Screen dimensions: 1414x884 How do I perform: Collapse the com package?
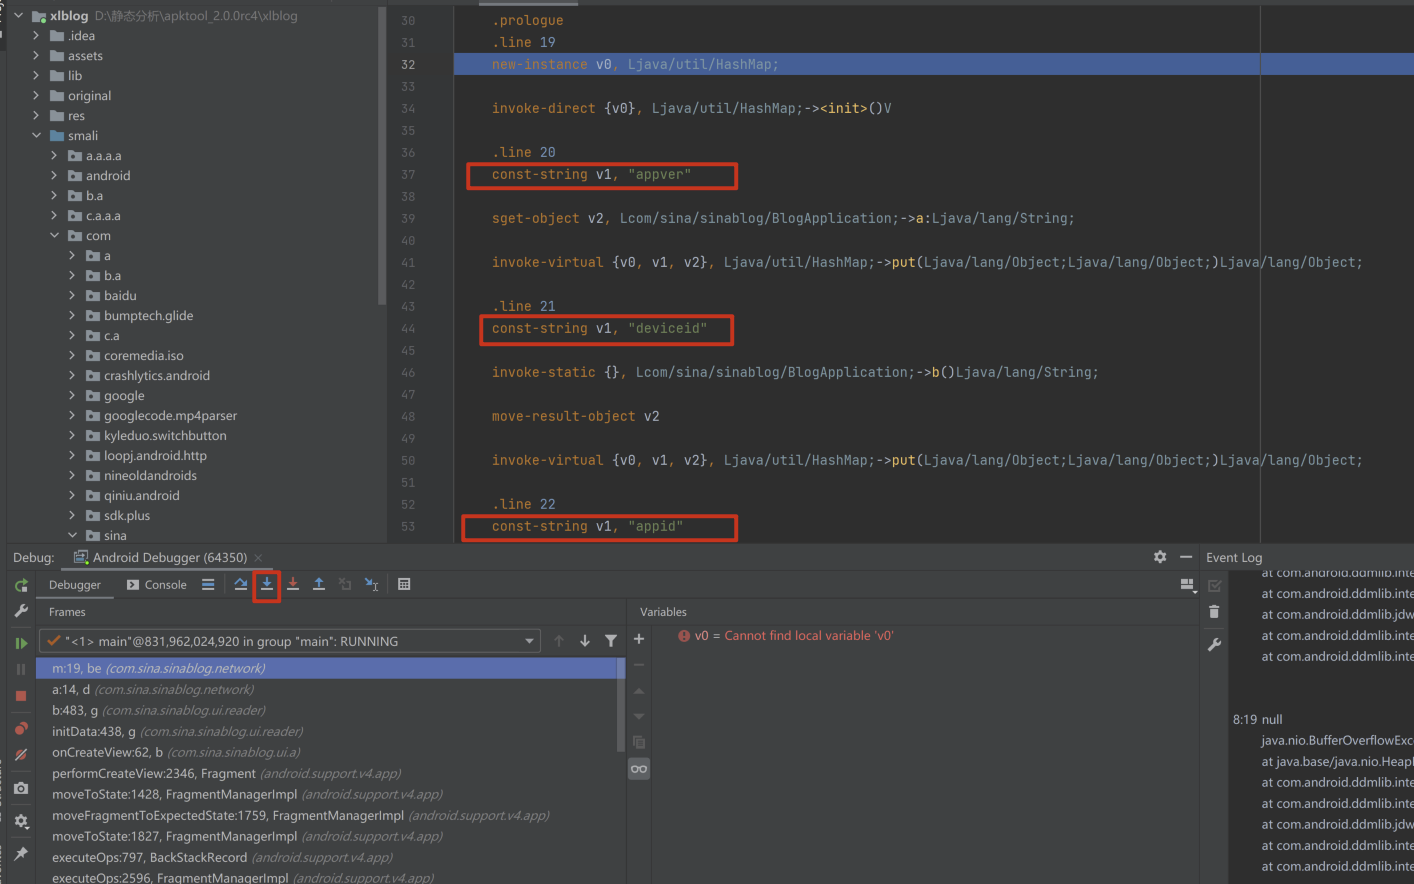[x=54, y=236]
